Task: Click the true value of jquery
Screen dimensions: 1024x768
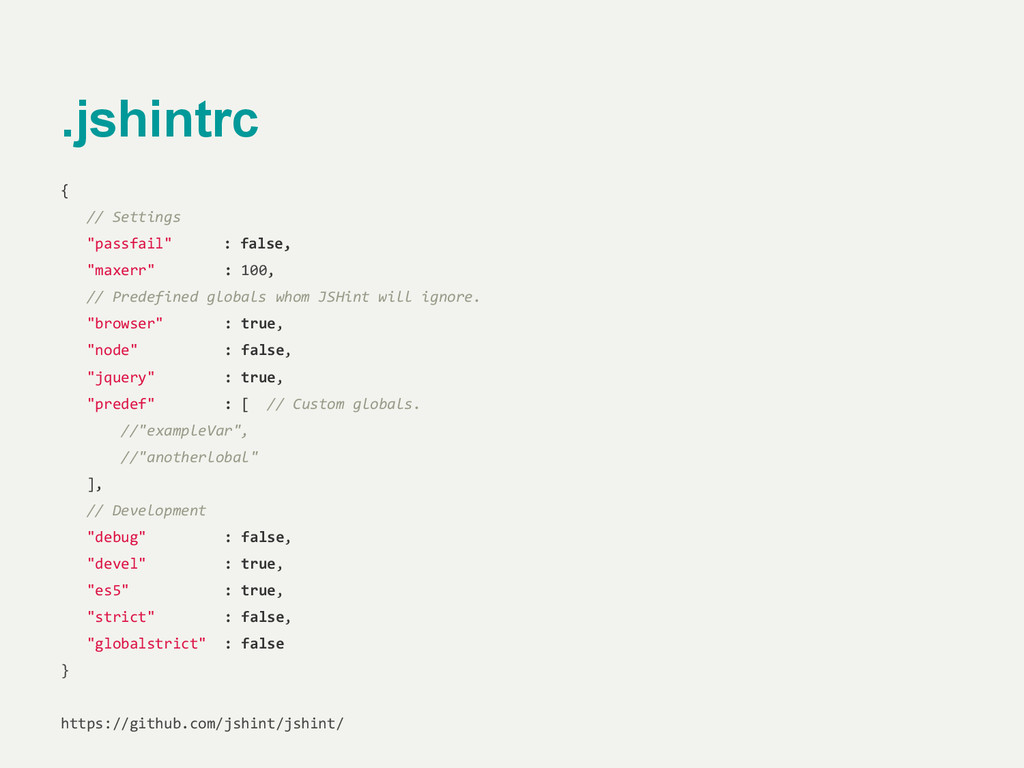Action: point(258,377)
